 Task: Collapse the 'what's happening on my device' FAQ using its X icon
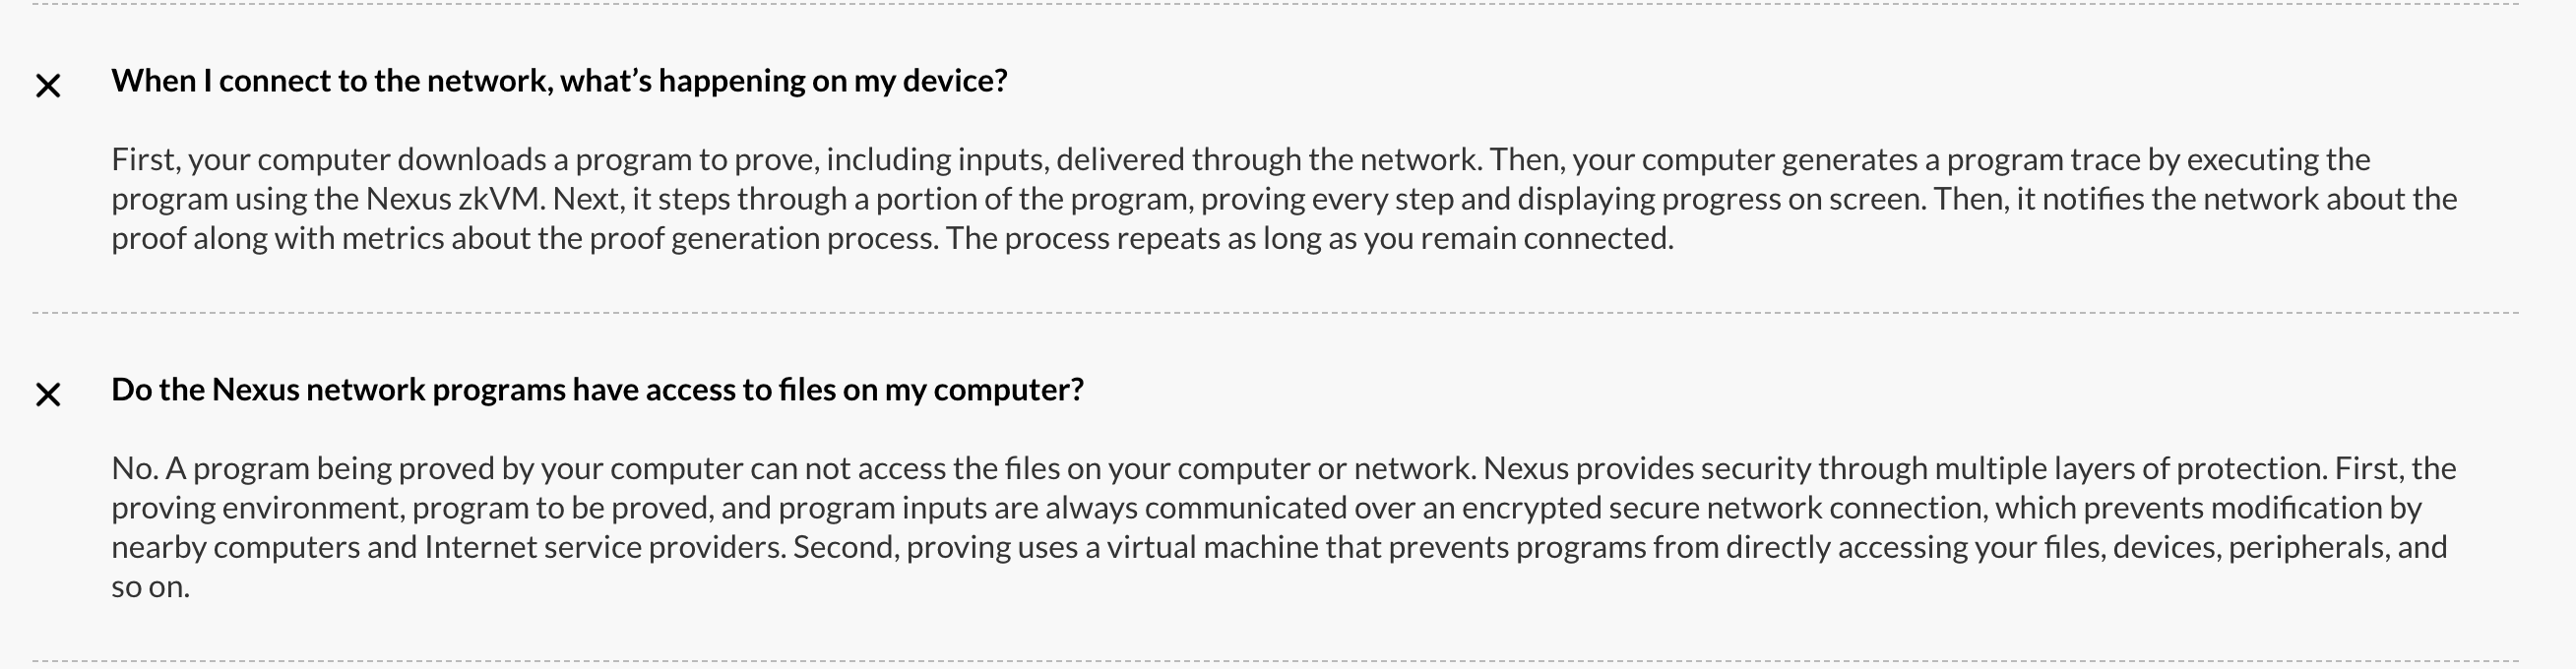pos(48,86)
